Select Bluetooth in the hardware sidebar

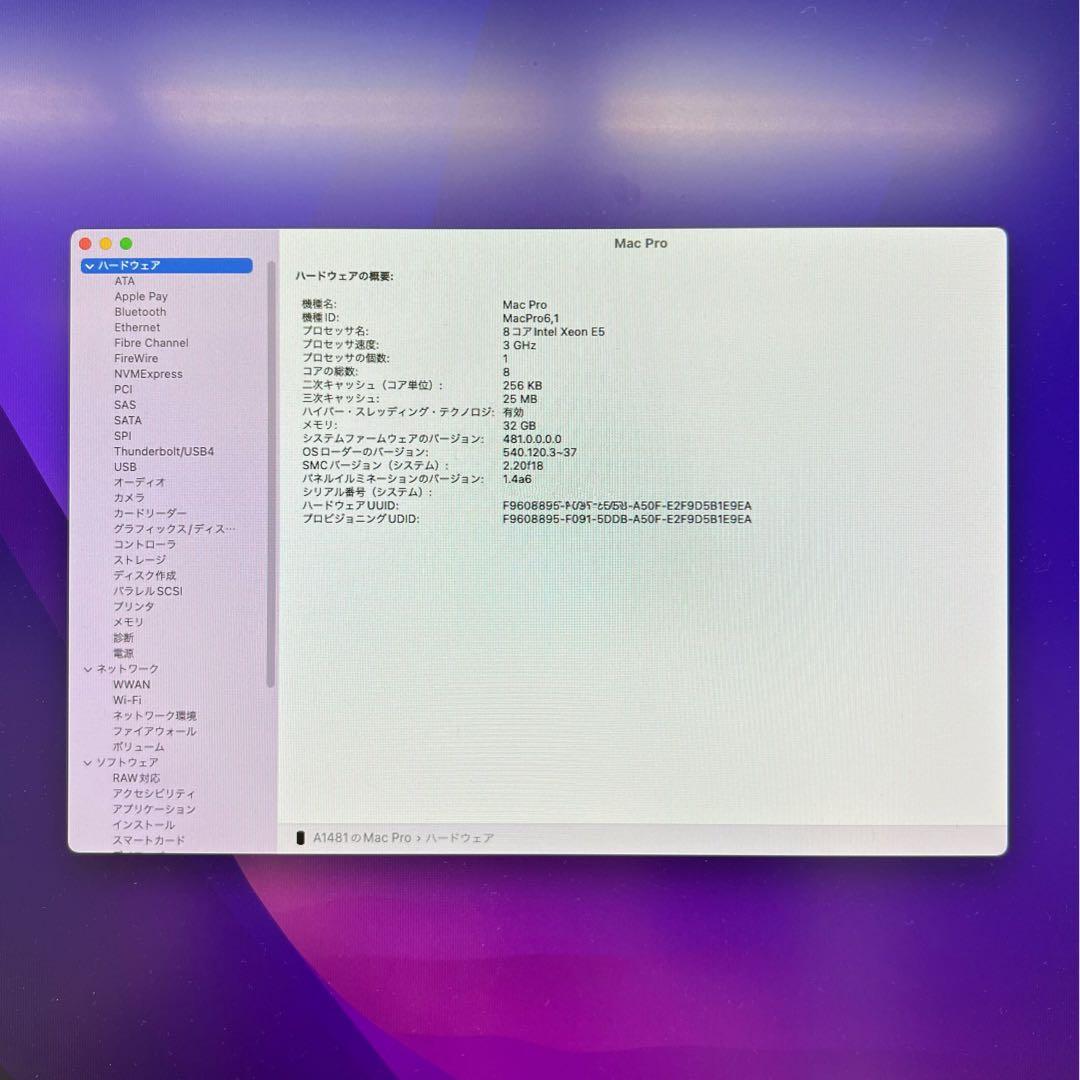[x=140, y=311]
